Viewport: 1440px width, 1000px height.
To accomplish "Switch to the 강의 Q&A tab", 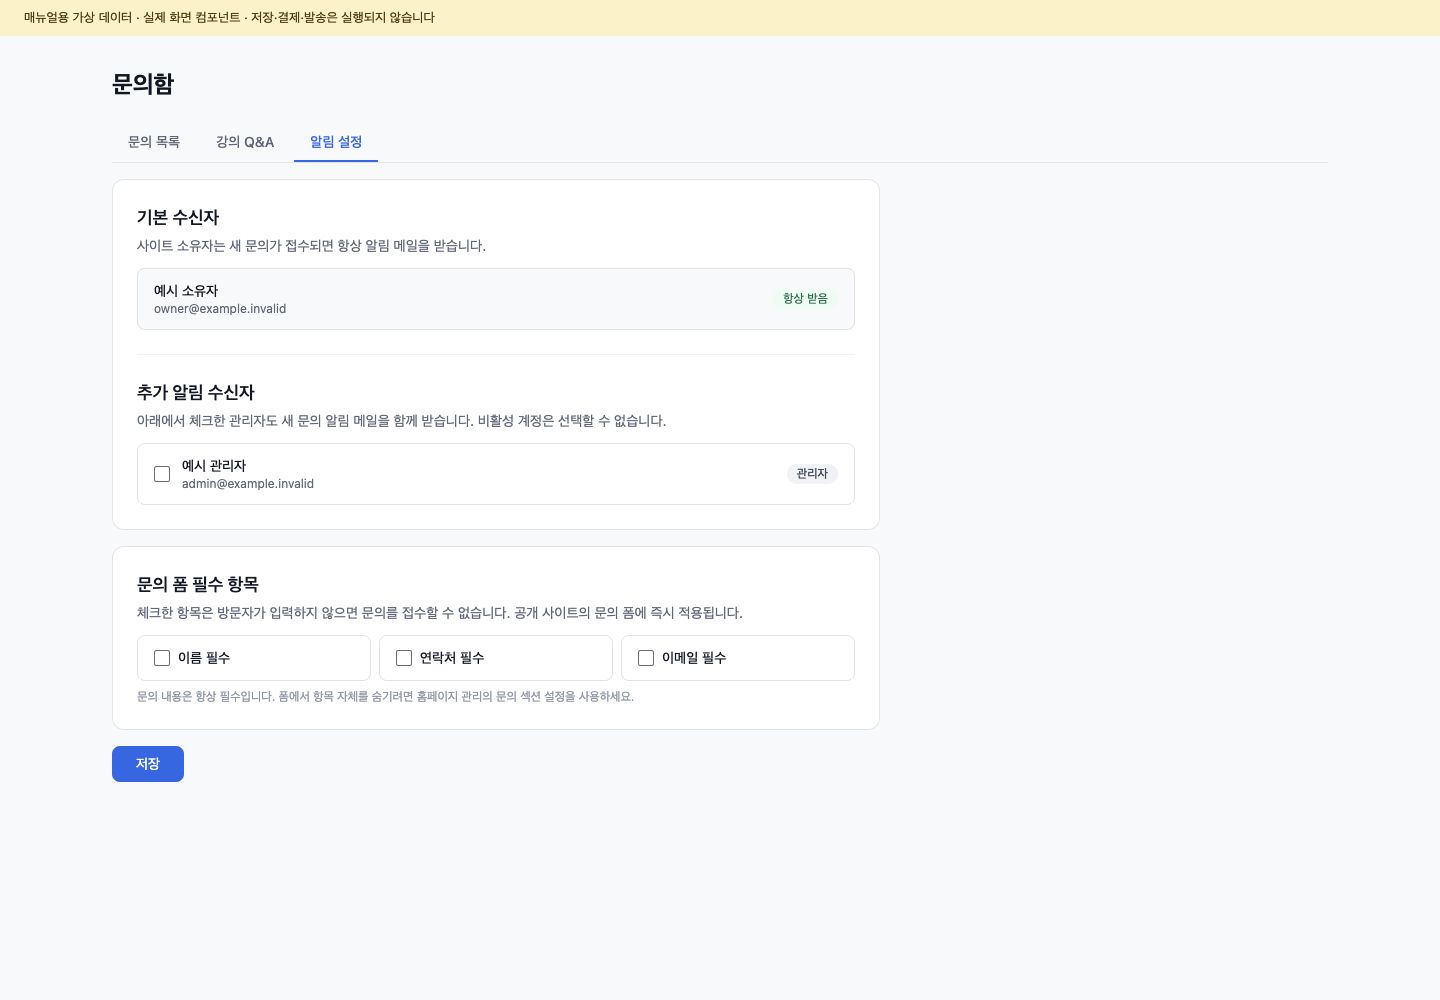I will click(245, 142).
